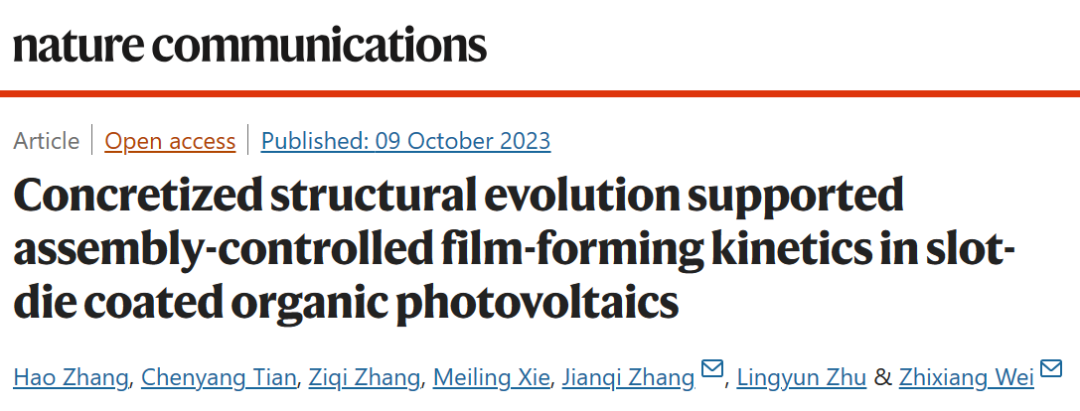Viewport: 1080px width, 411px height.
Task: Click the word Concretized in the title
Action: (136, 195)
